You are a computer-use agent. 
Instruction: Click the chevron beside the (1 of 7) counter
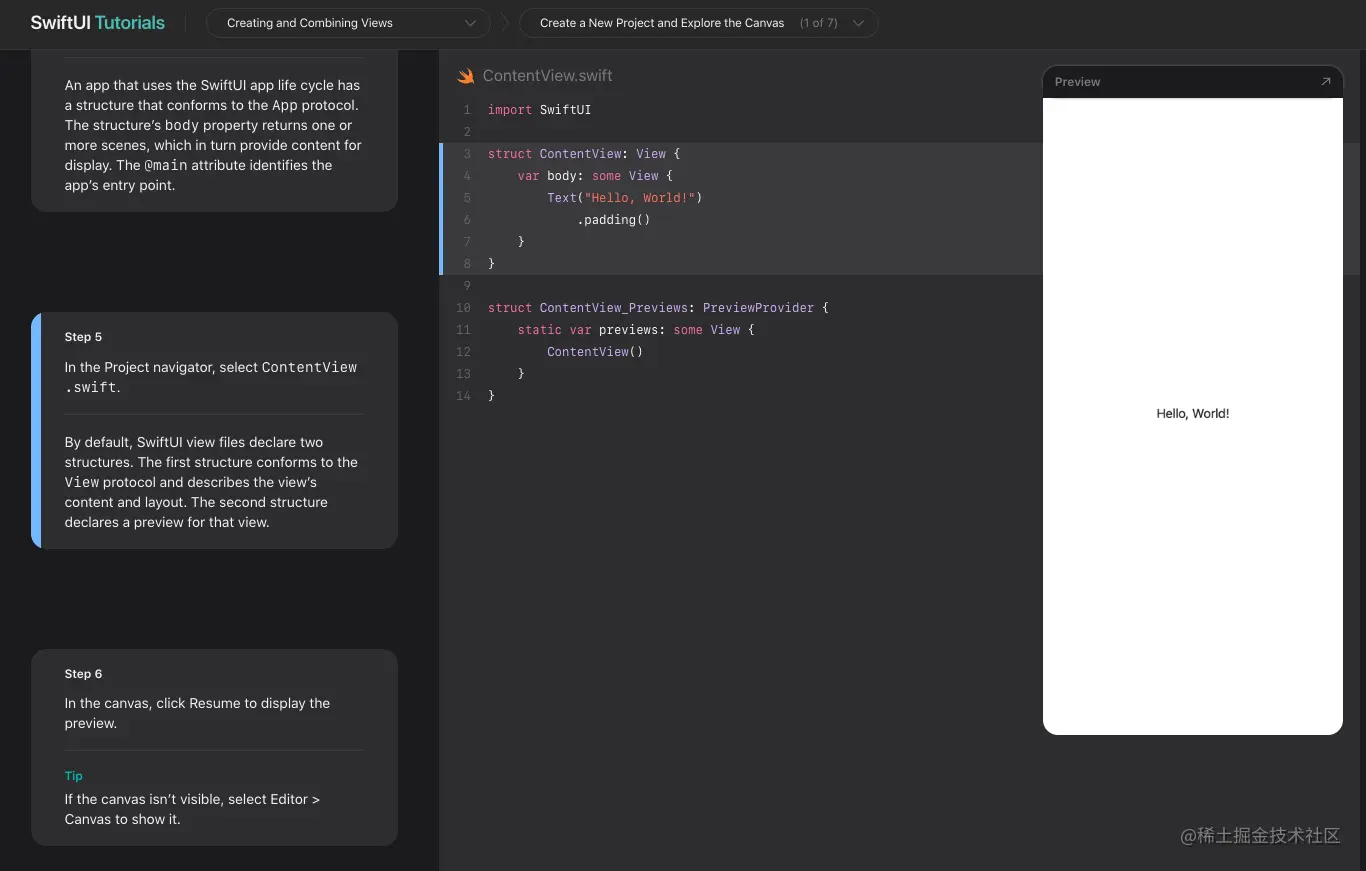pyautogui.click(x=858, y=23)
